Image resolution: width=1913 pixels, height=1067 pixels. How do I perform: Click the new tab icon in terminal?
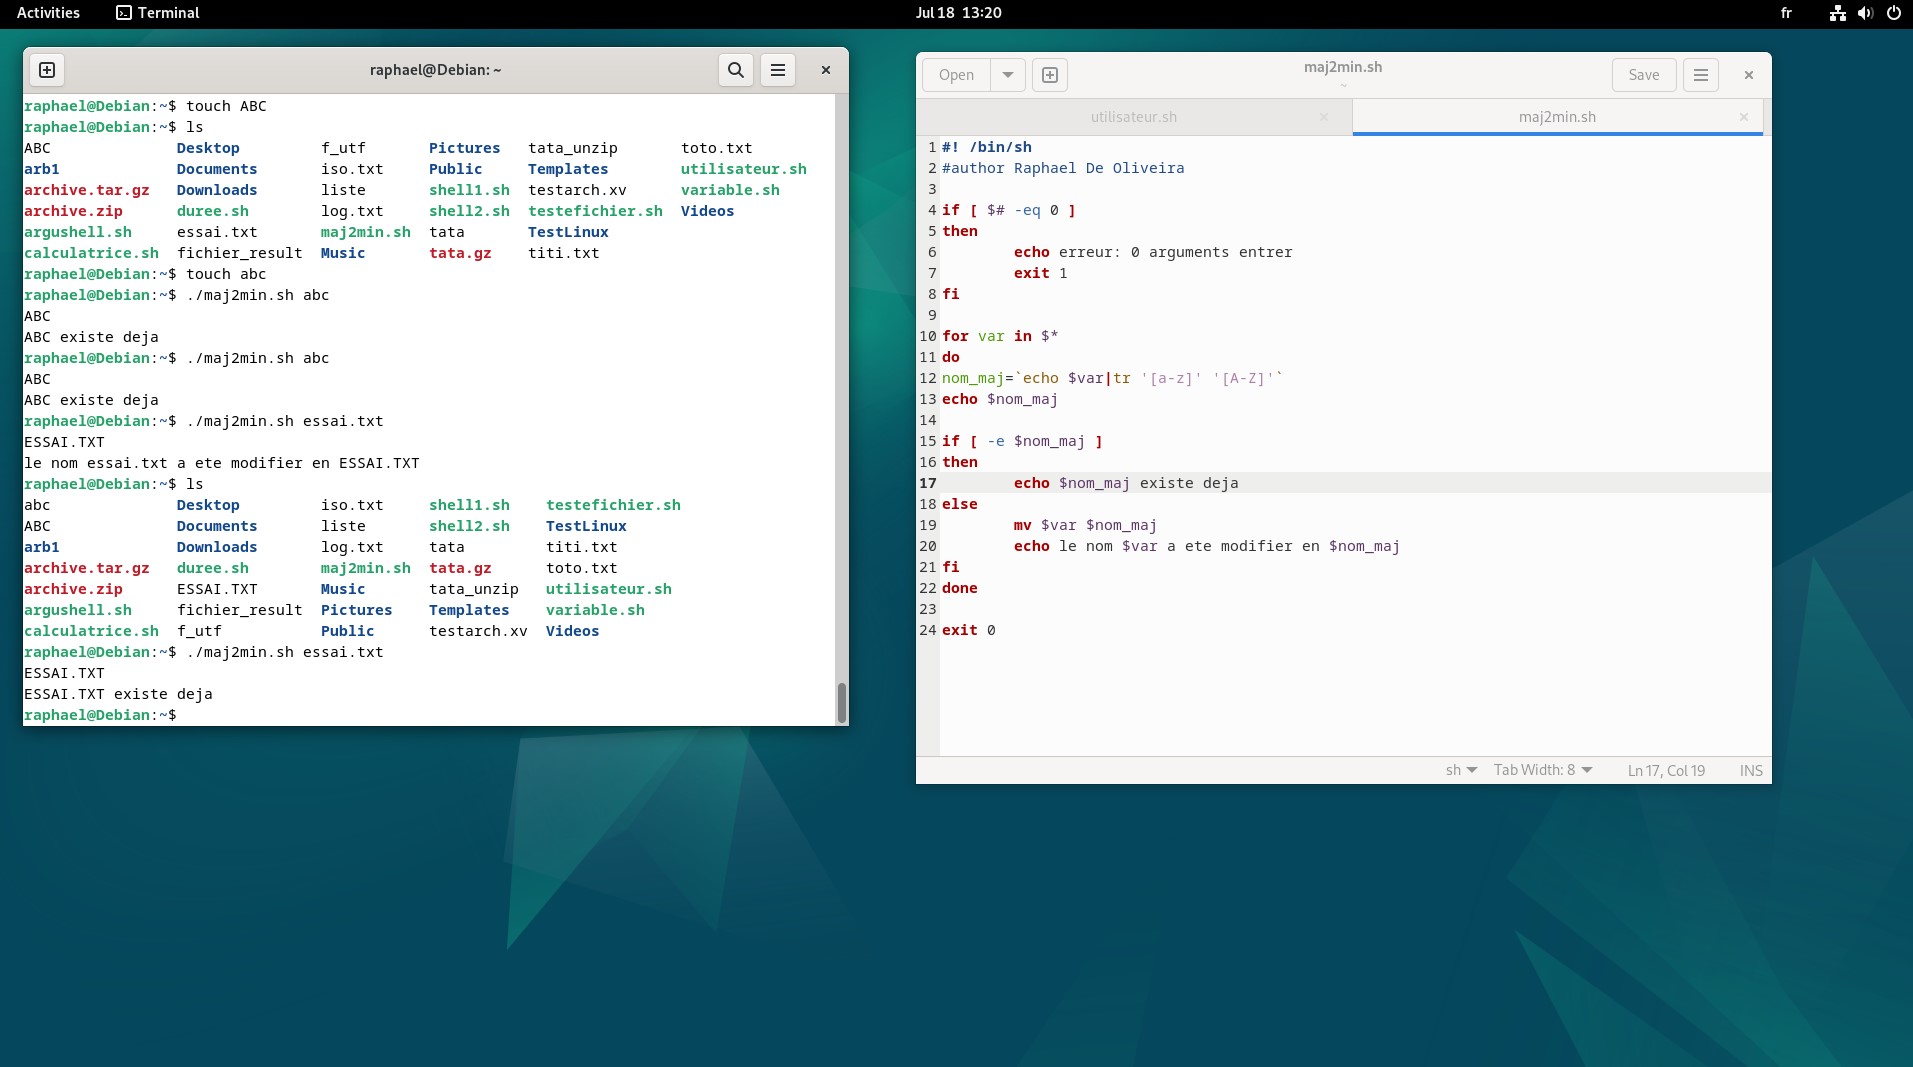pyautogui.click(x=47, y=70)
